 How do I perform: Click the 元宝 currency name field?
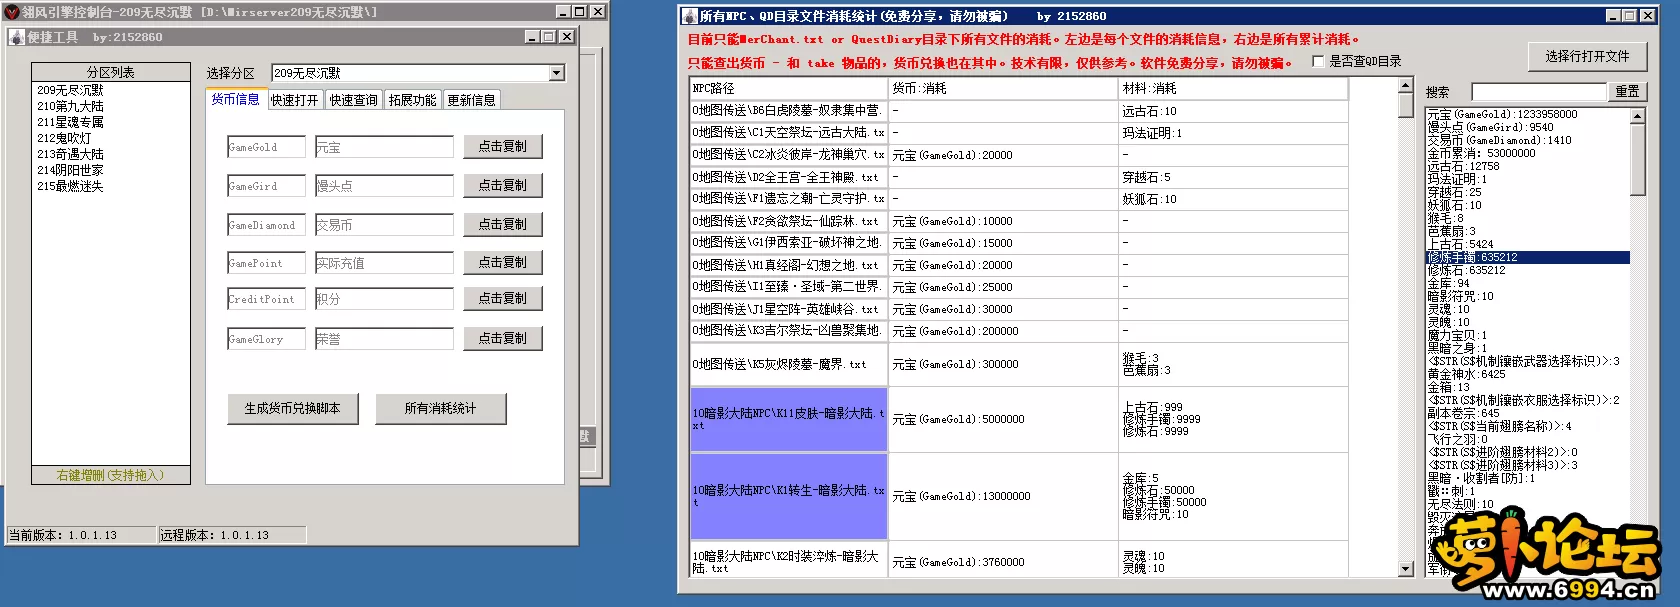coord(384,147)
